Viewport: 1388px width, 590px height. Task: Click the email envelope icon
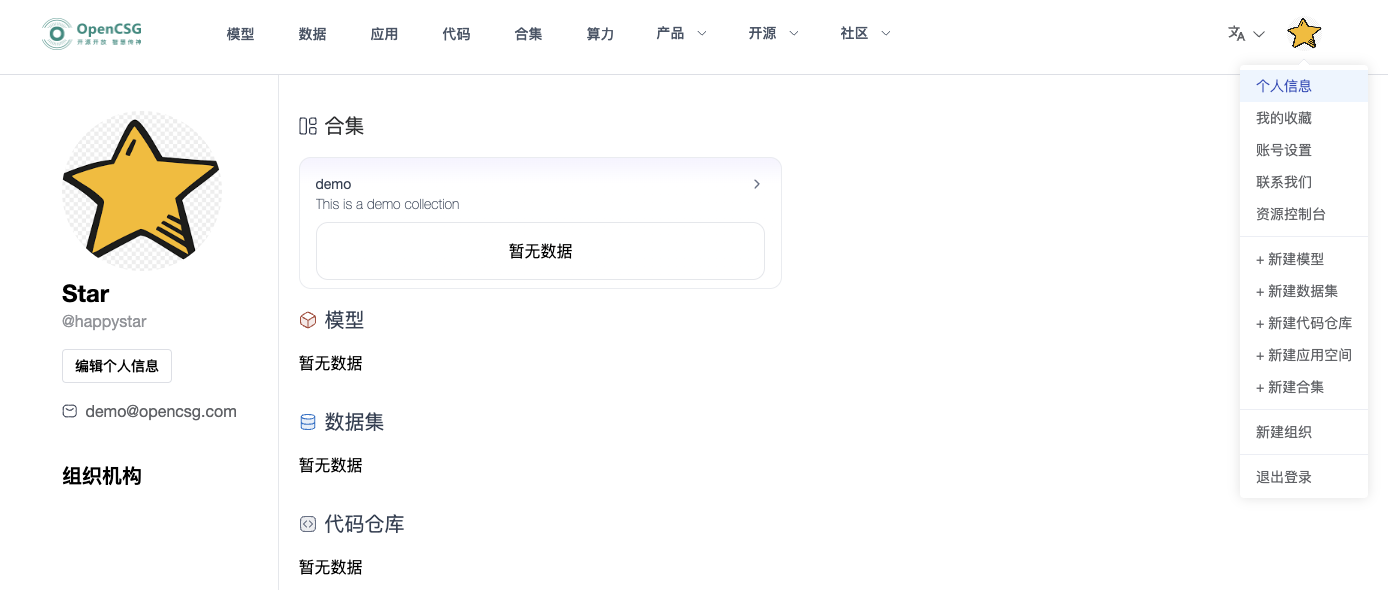(x=70, y=411)
